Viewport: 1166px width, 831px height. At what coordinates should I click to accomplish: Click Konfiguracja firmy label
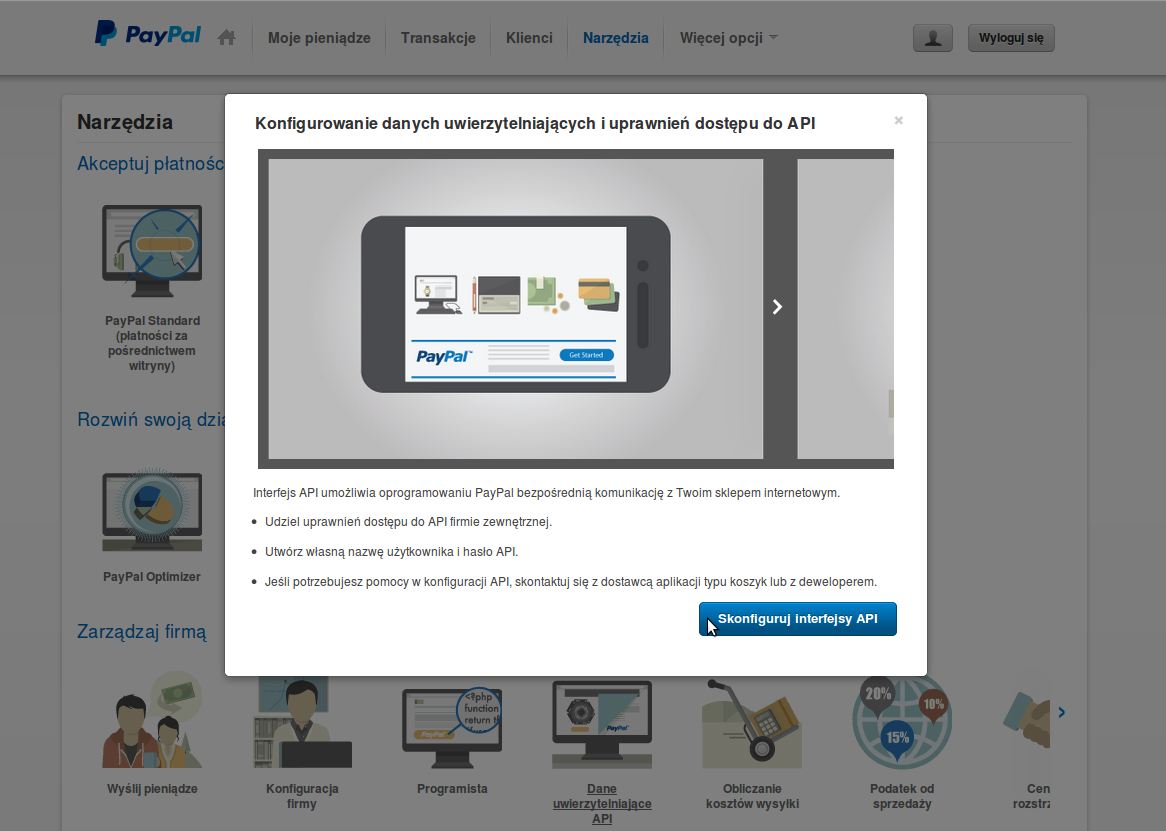302,796
